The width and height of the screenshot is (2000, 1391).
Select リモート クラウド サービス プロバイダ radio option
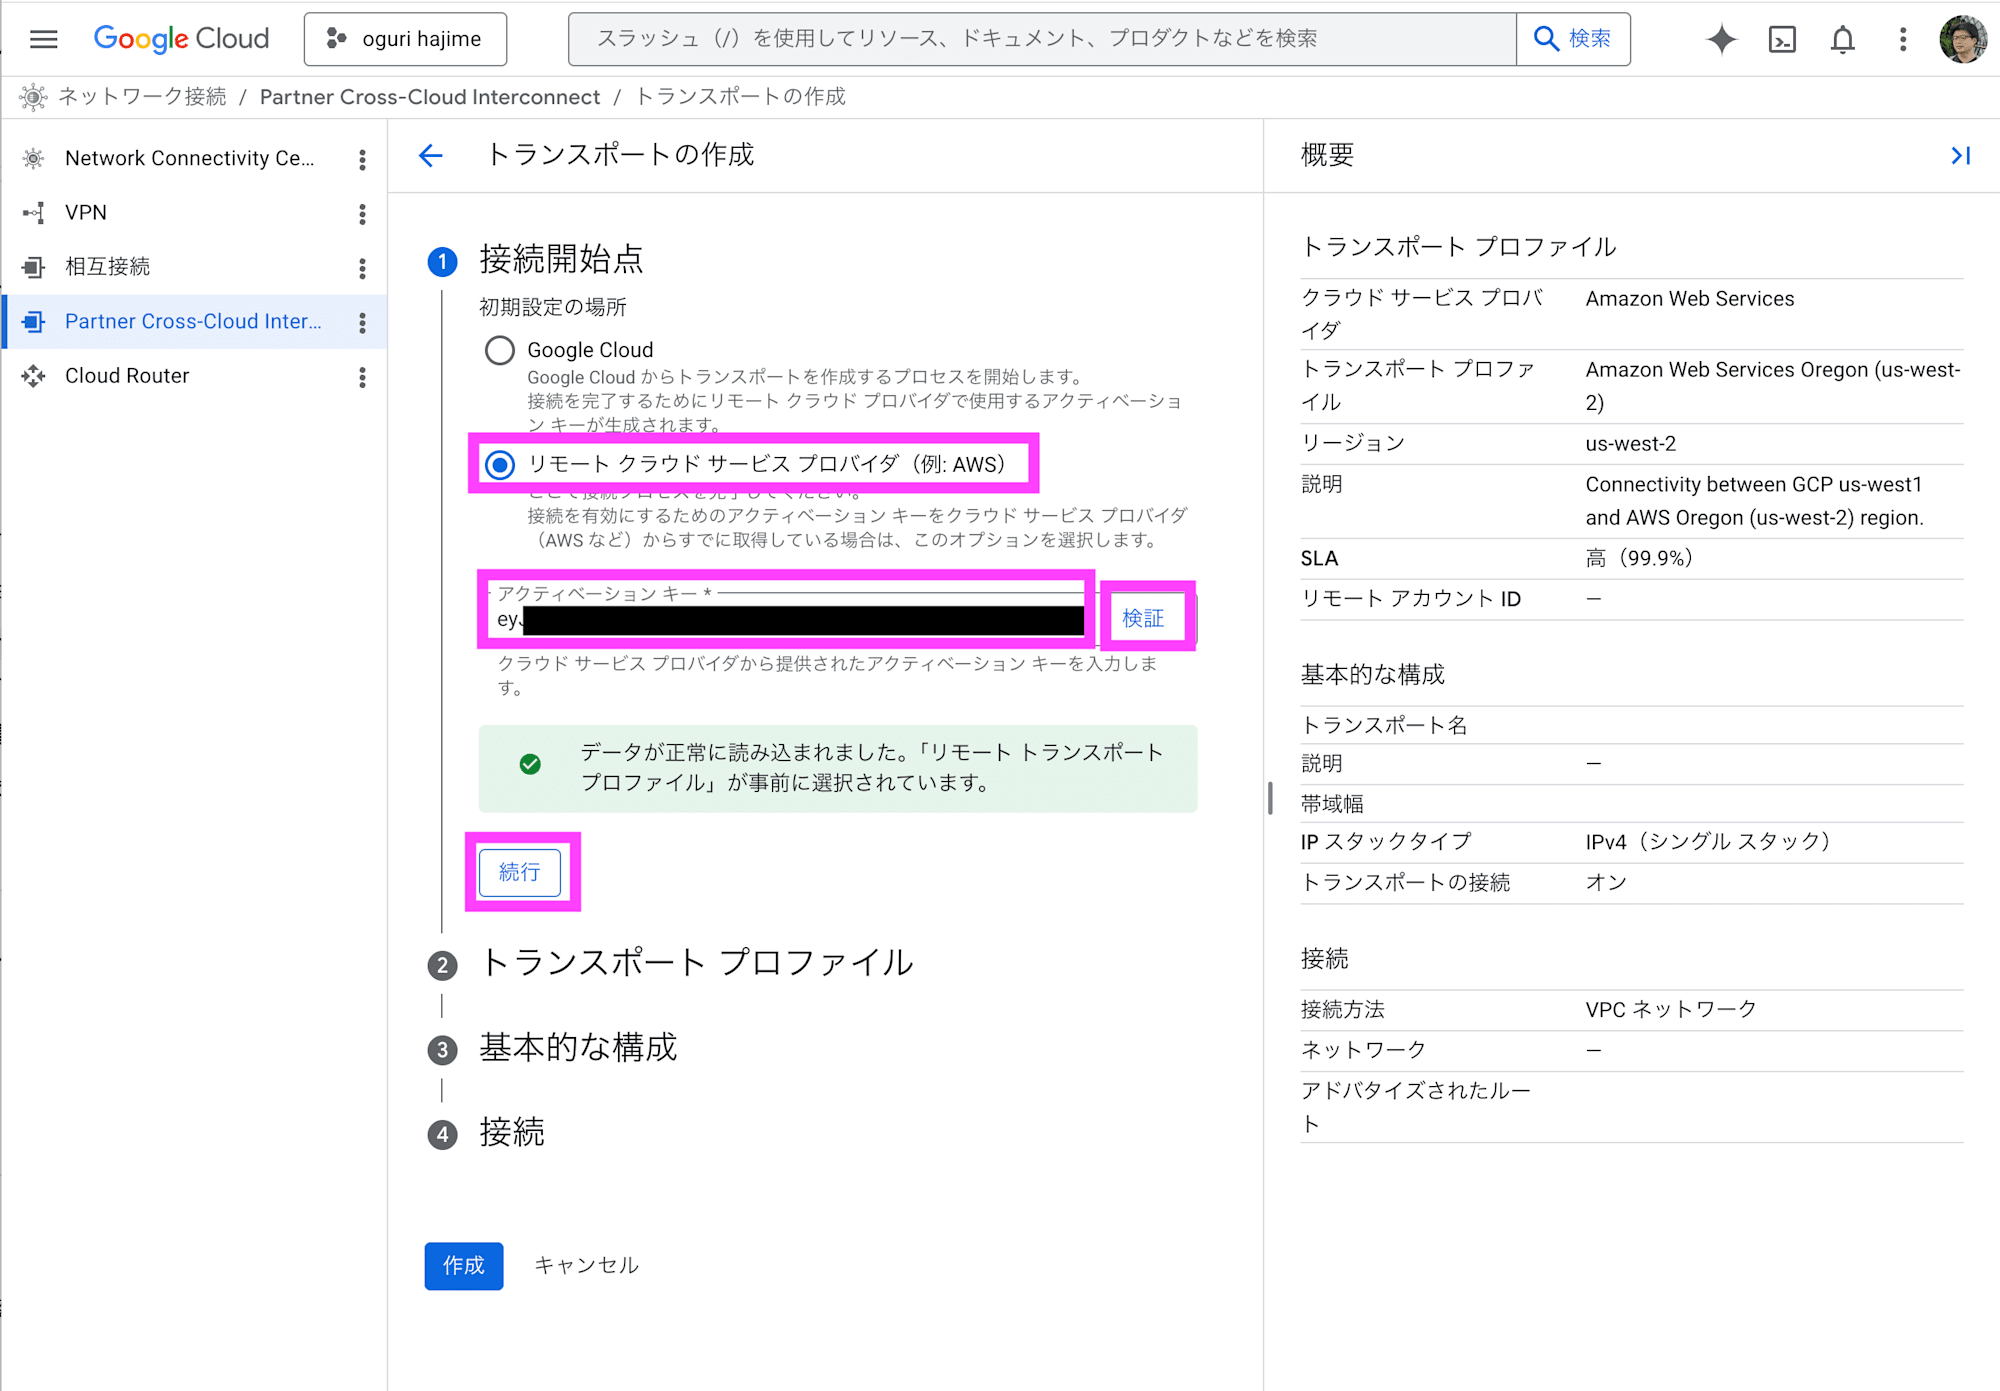point(499,464)
